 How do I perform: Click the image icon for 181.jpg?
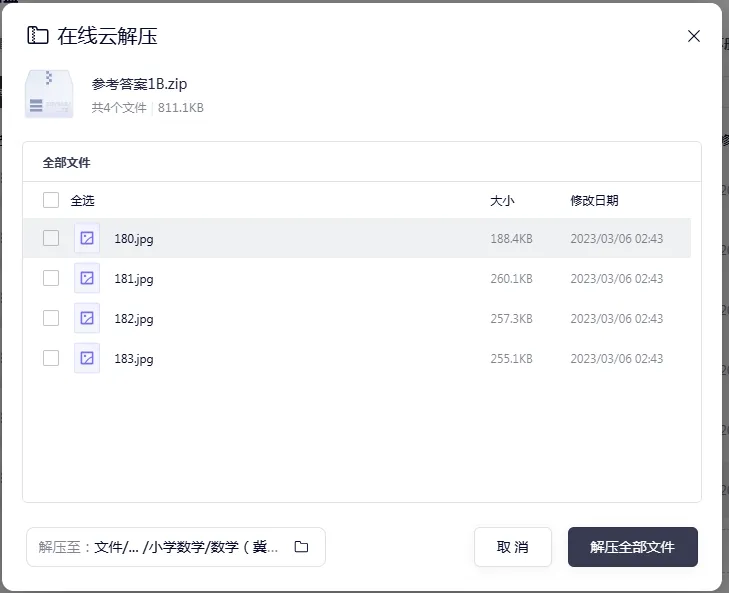click(x=87, y=278)
